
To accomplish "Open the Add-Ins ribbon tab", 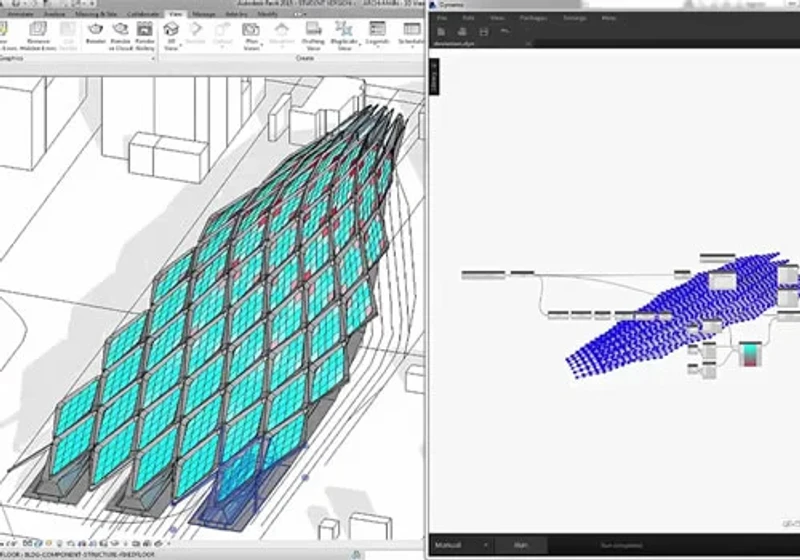I will (236, 14).
